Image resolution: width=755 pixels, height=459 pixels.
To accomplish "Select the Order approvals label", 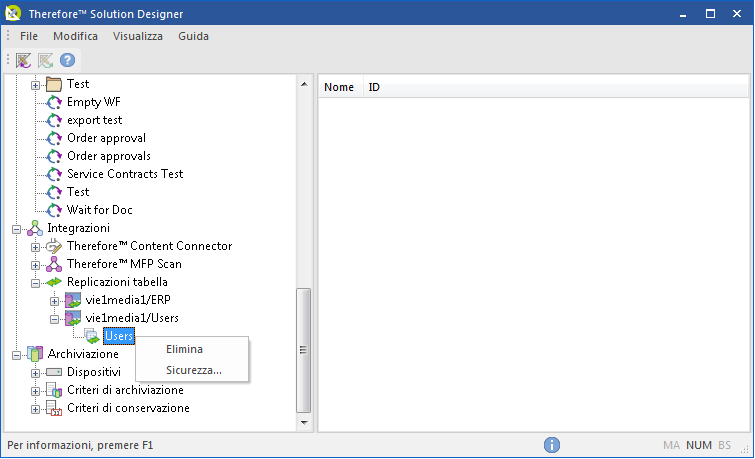I will (x=109, y=156).
